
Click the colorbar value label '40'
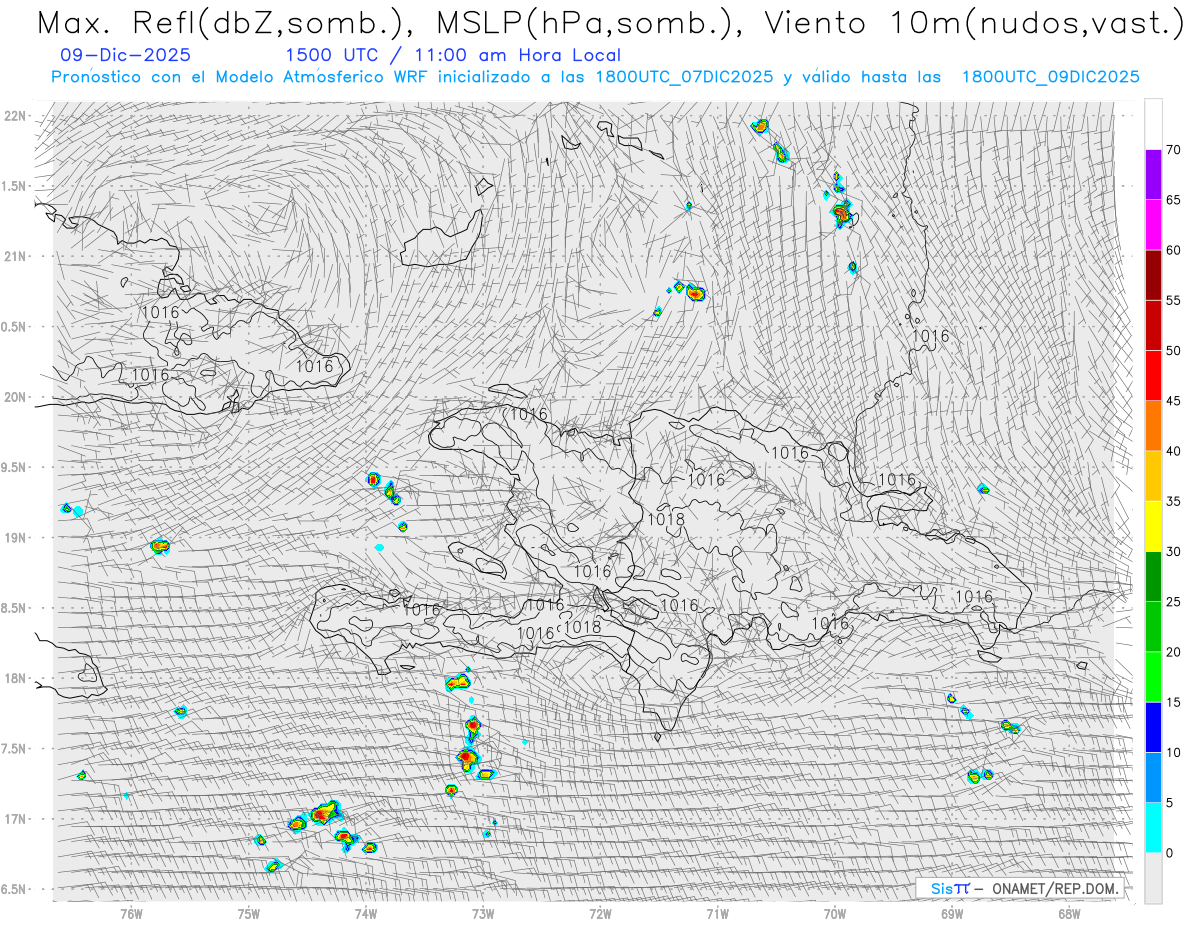tap(1173, 451)
